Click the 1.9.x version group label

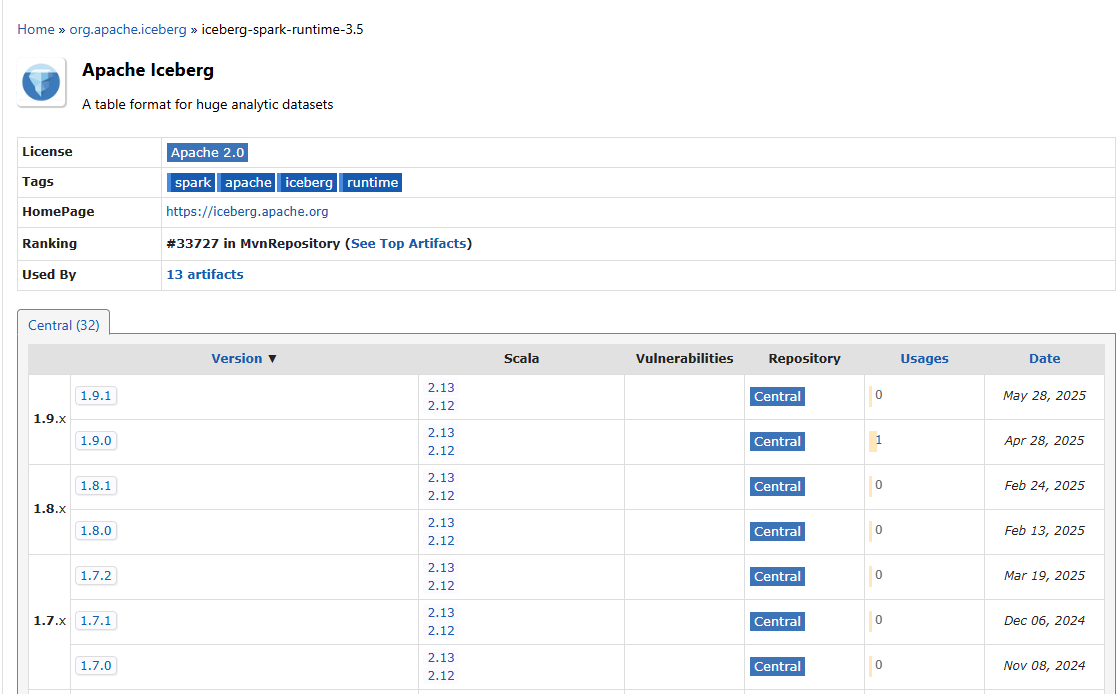[49, 418]
